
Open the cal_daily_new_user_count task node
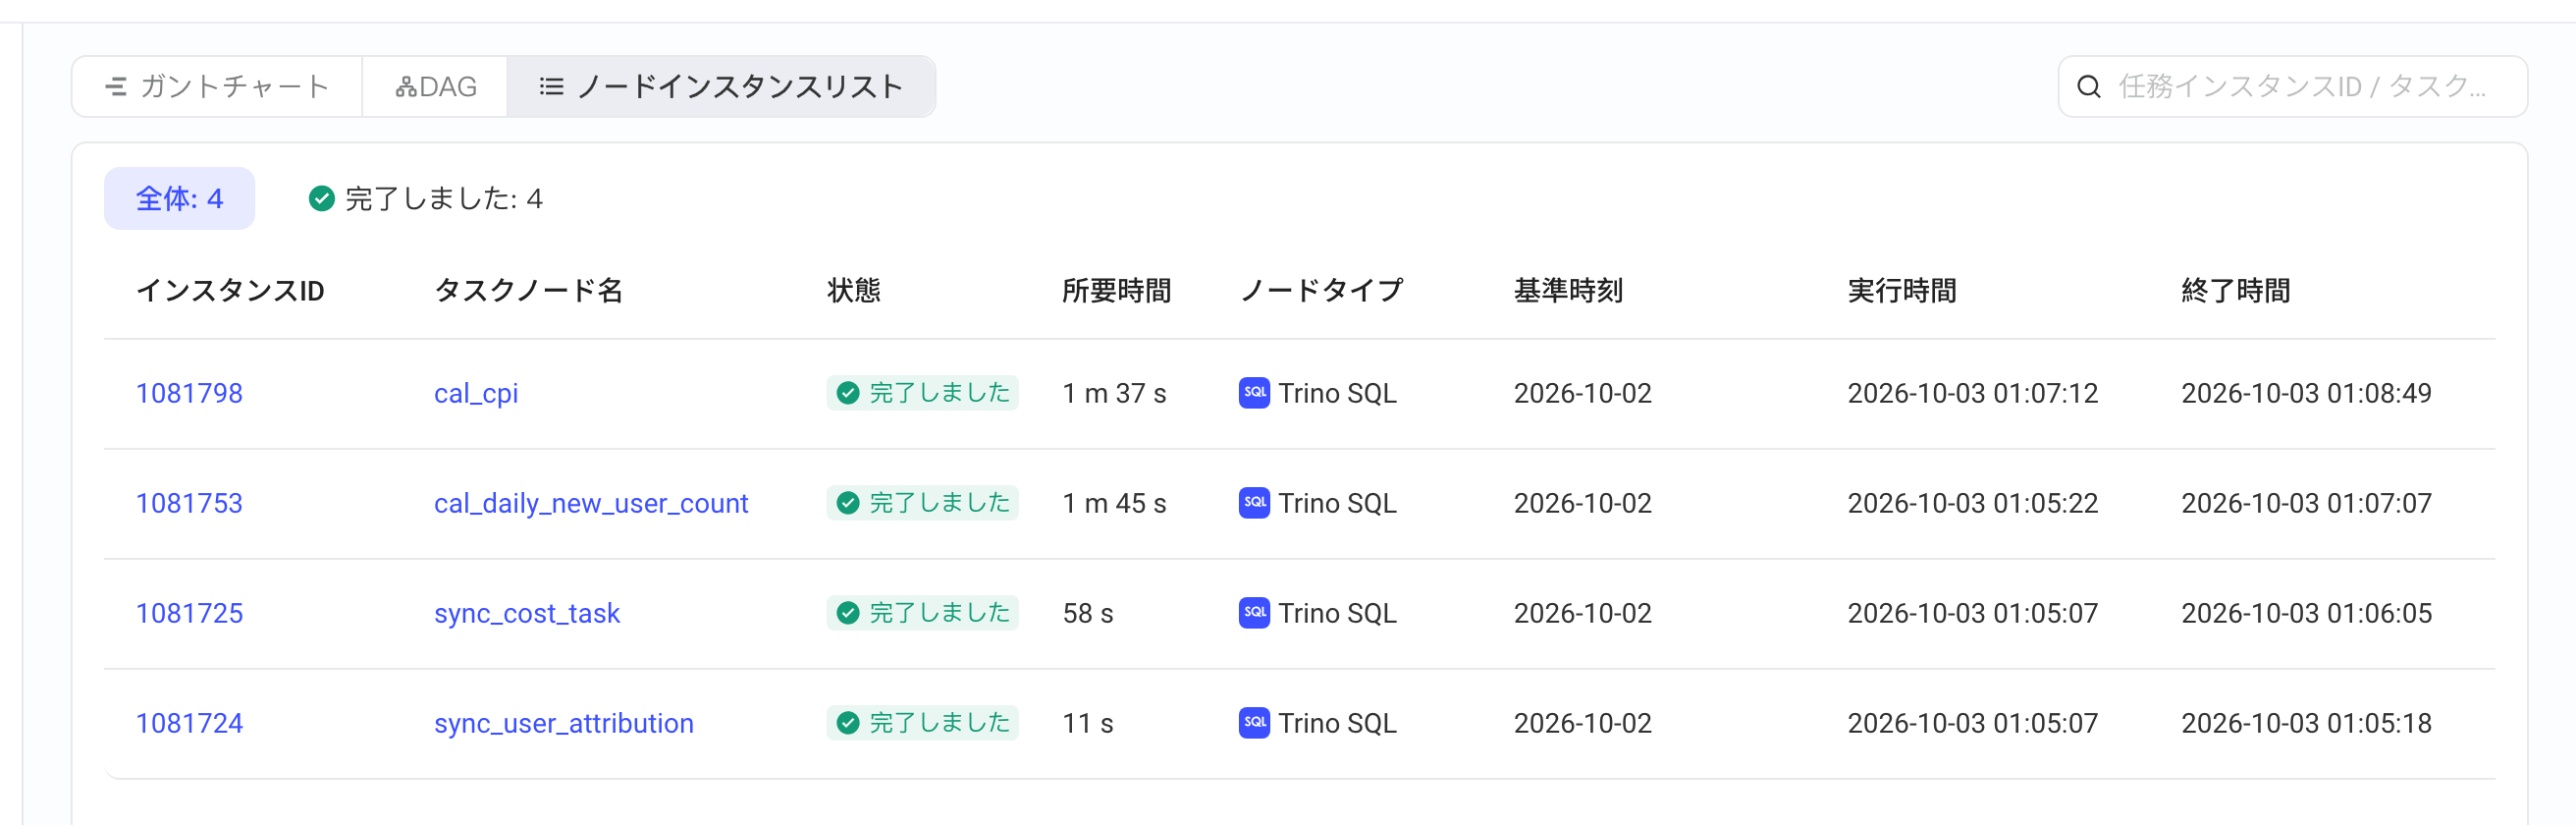coord(591,504)
